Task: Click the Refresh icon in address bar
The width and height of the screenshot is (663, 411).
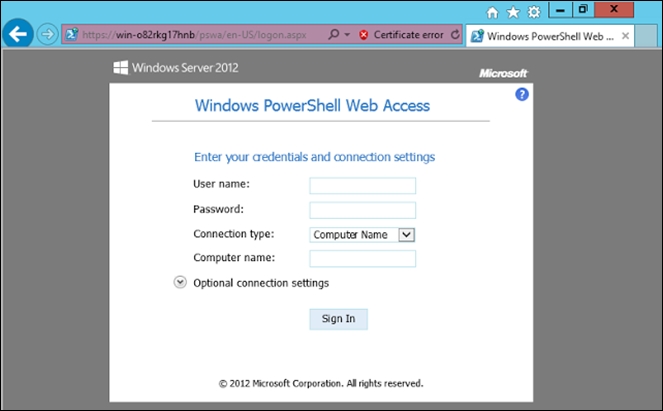Action: (455, 34)
